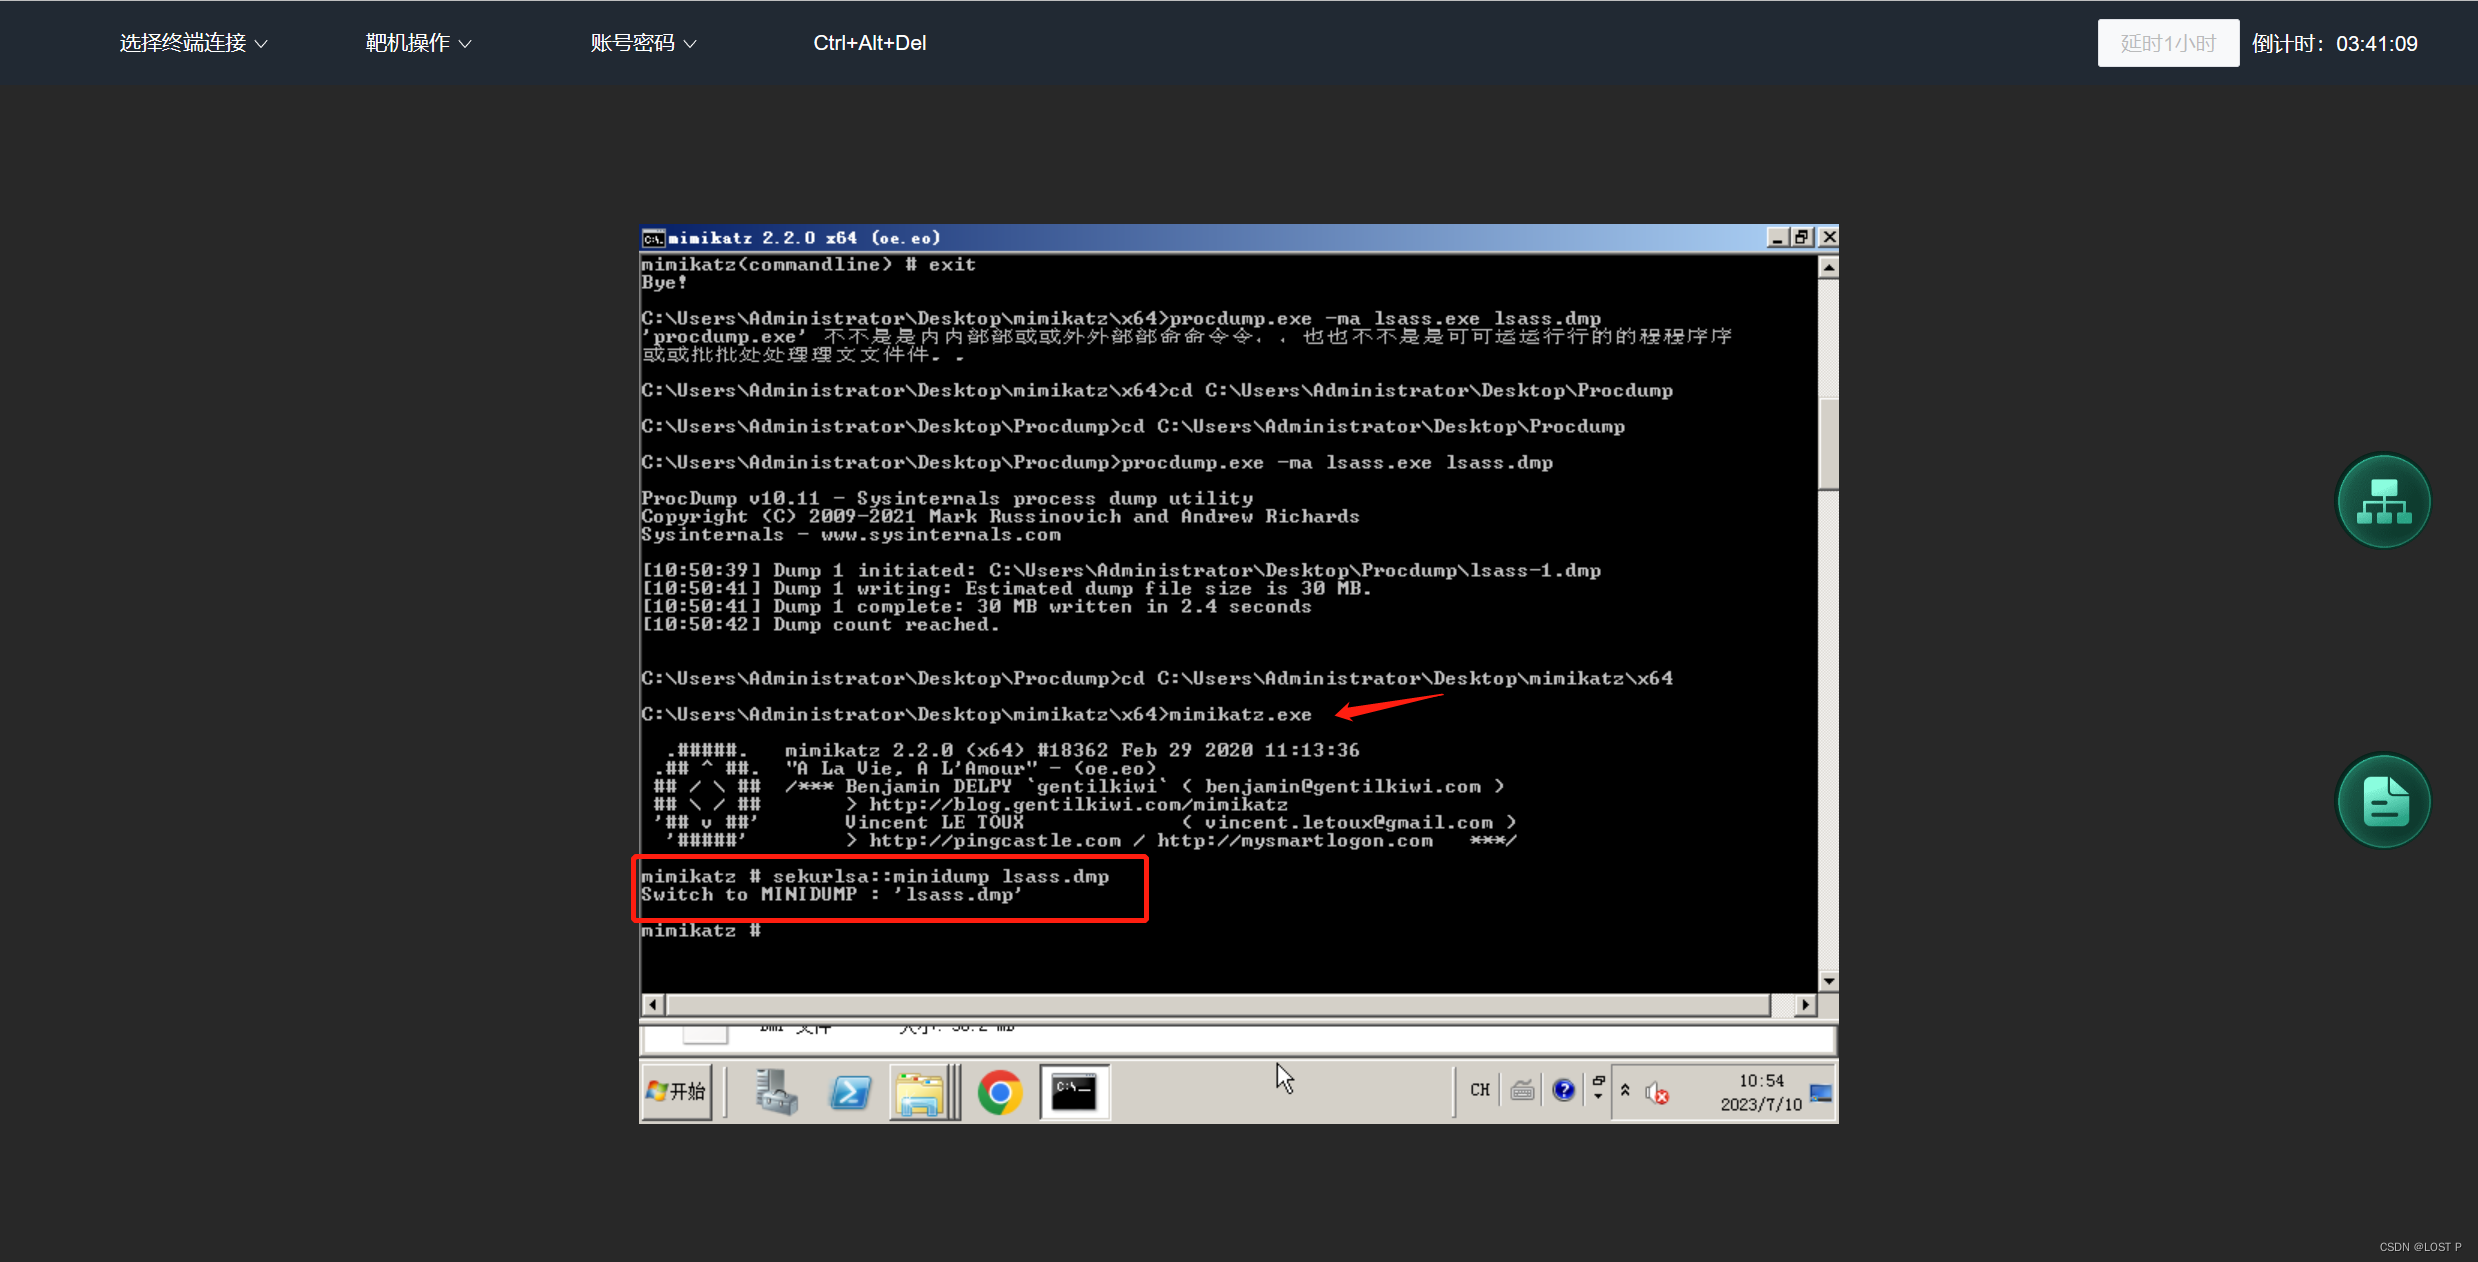Image resolution: width=2478 pixels, height=1262 pixels.
Task: Click the 'http://blog.gentilkiwi.com/mimikatz' line
Action: click(x=1067, y=805)
